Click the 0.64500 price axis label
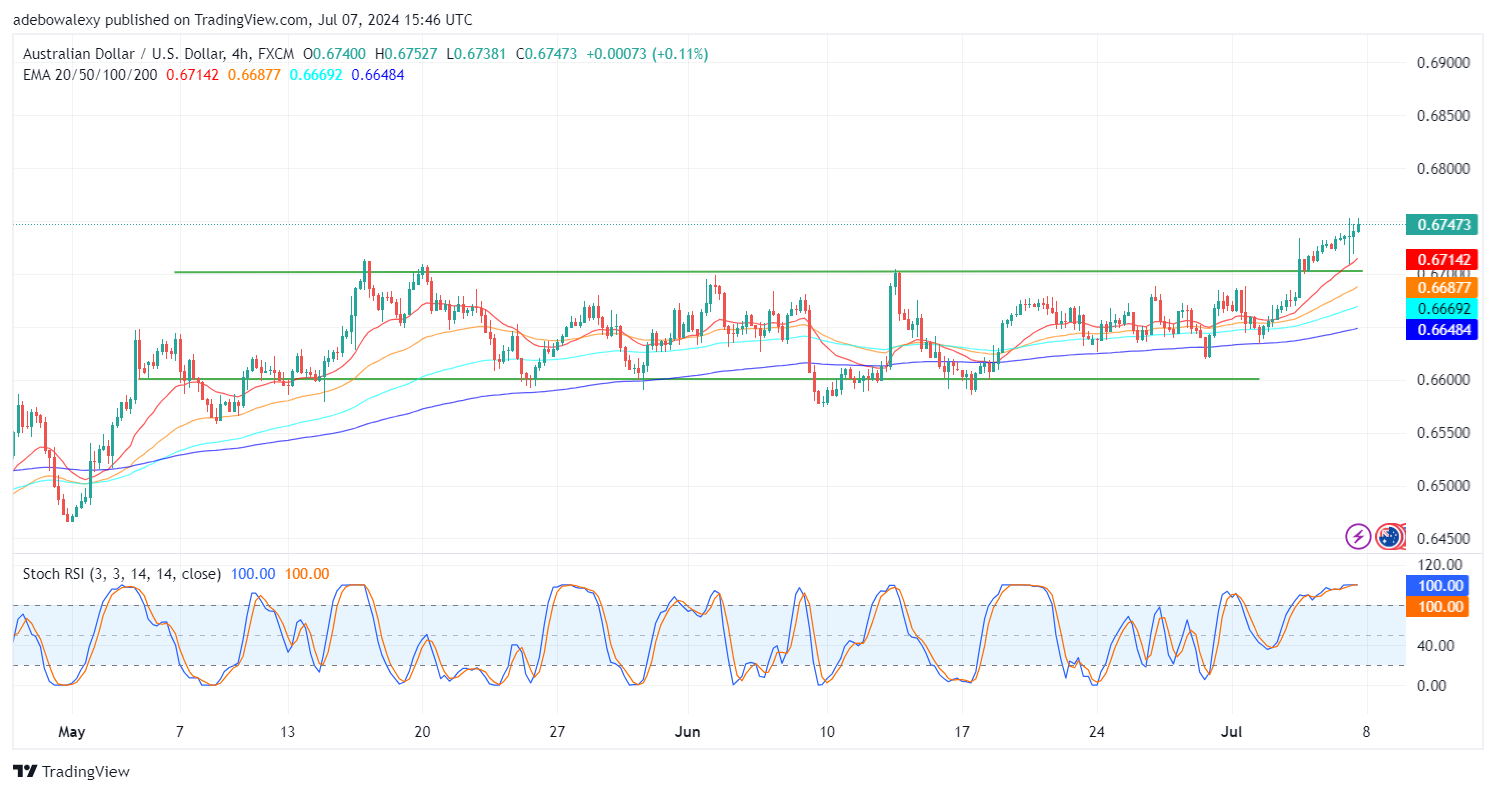The width and height of the screenshot is (1496, 793). 1441,539
